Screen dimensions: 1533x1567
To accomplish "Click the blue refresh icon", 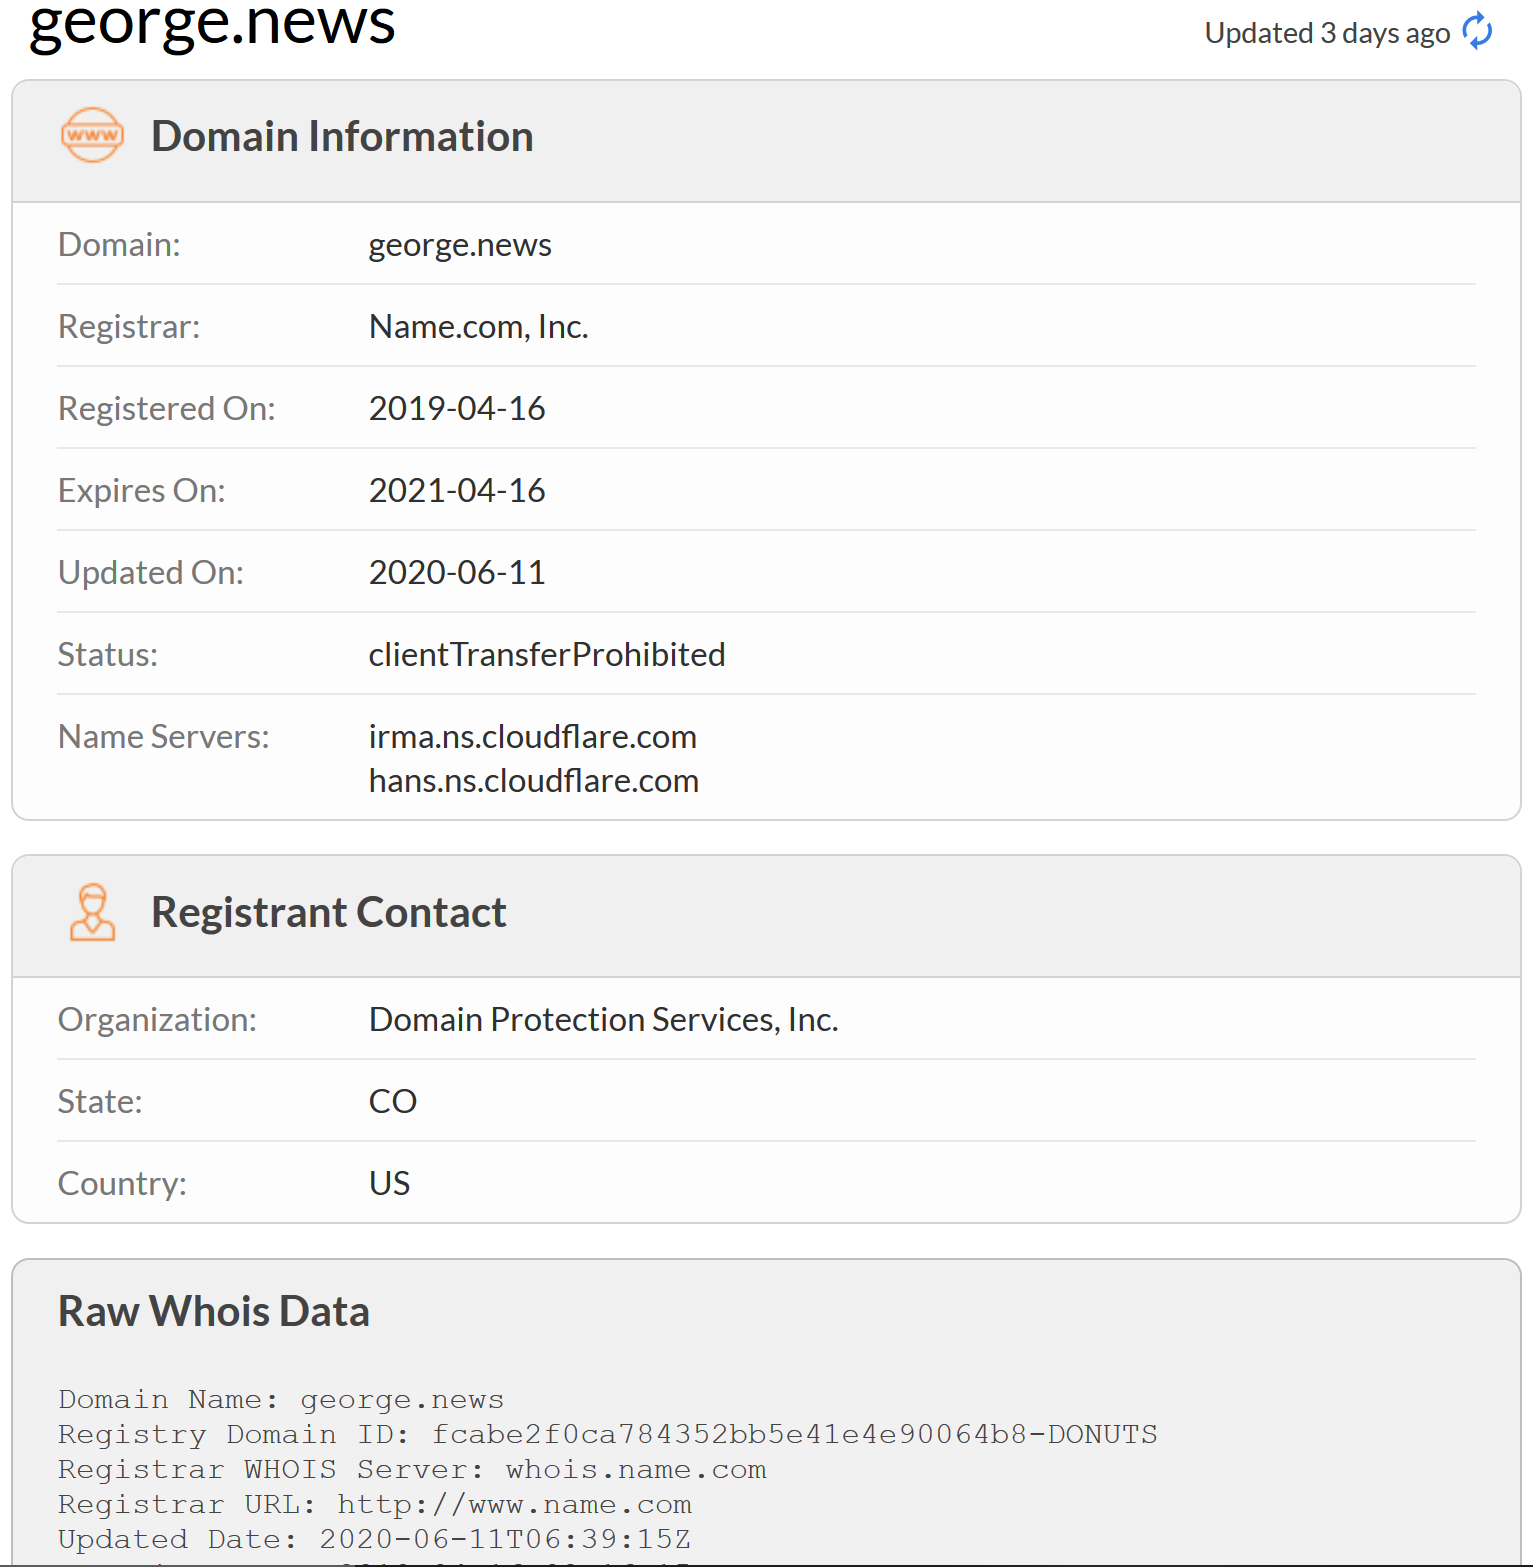I will point(1477,31).
